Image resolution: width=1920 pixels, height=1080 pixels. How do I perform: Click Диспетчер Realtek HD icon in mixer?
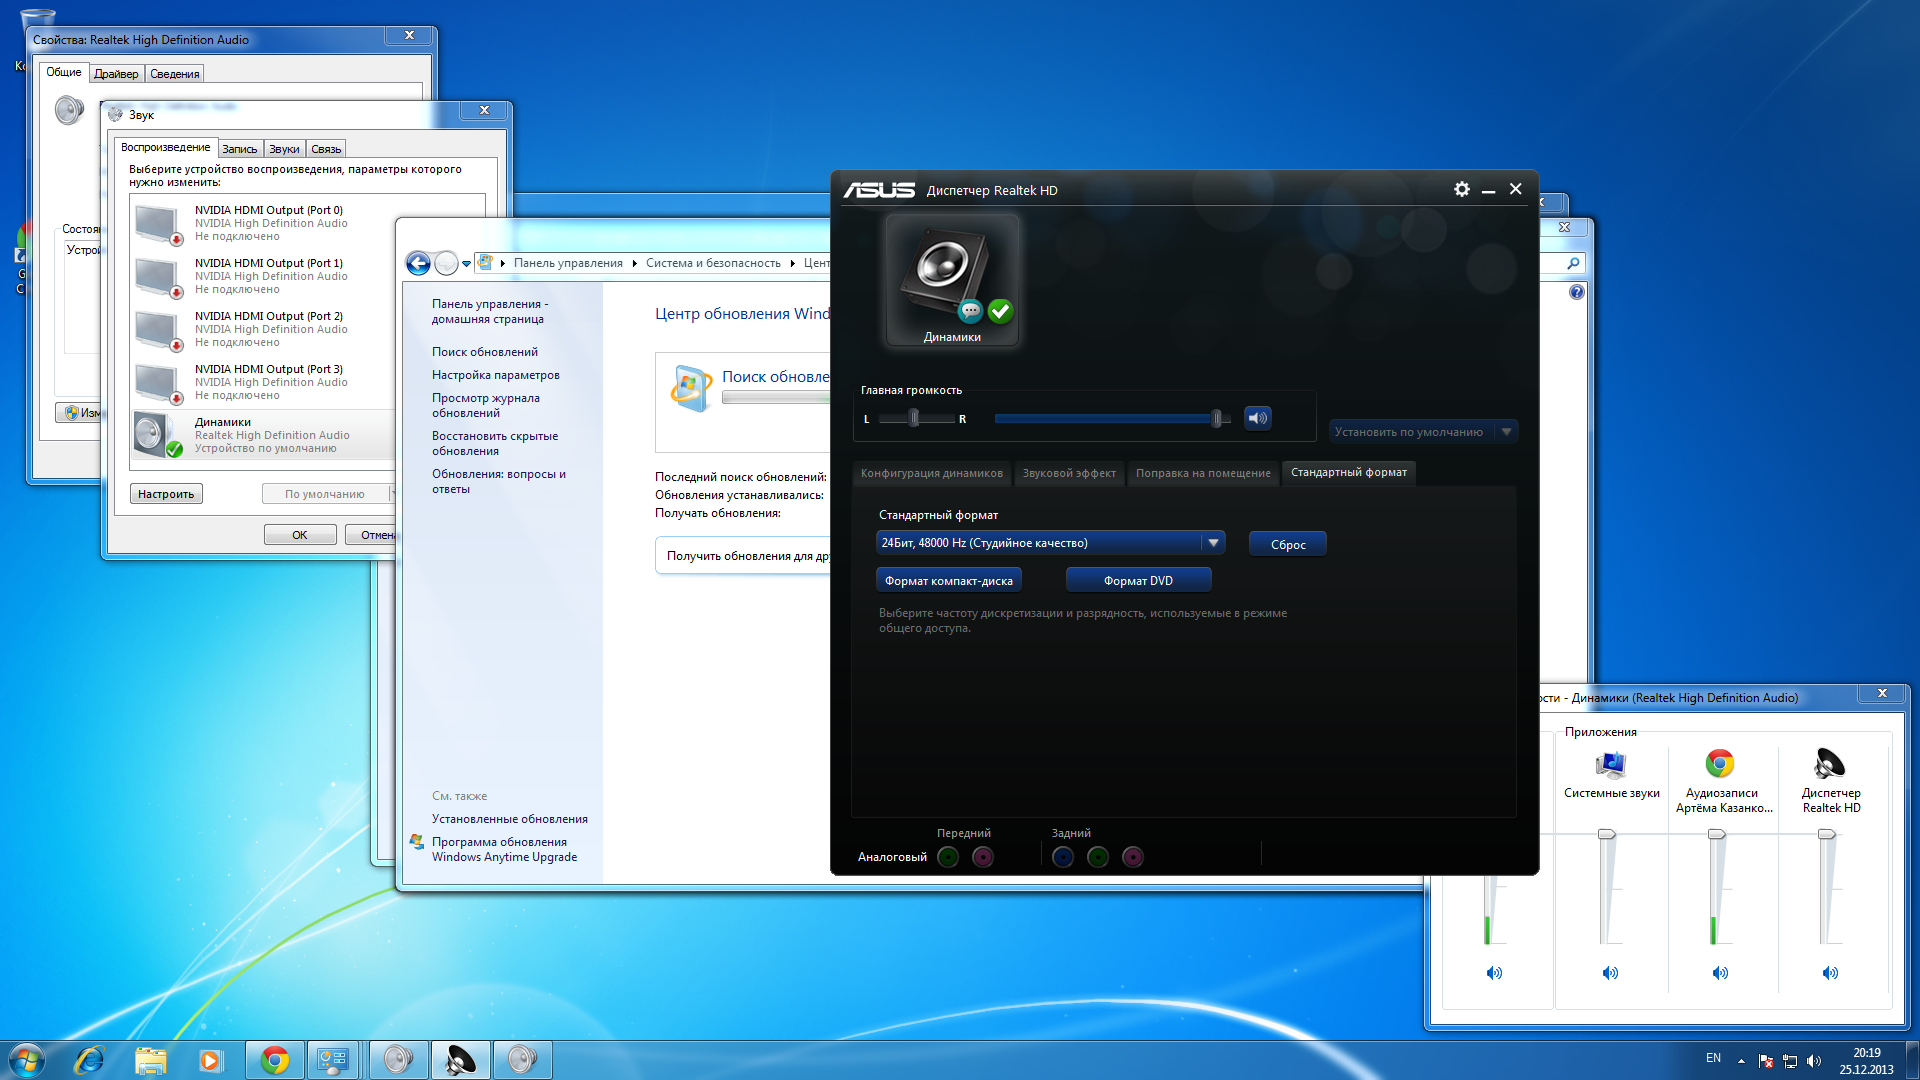[1830, 764]
